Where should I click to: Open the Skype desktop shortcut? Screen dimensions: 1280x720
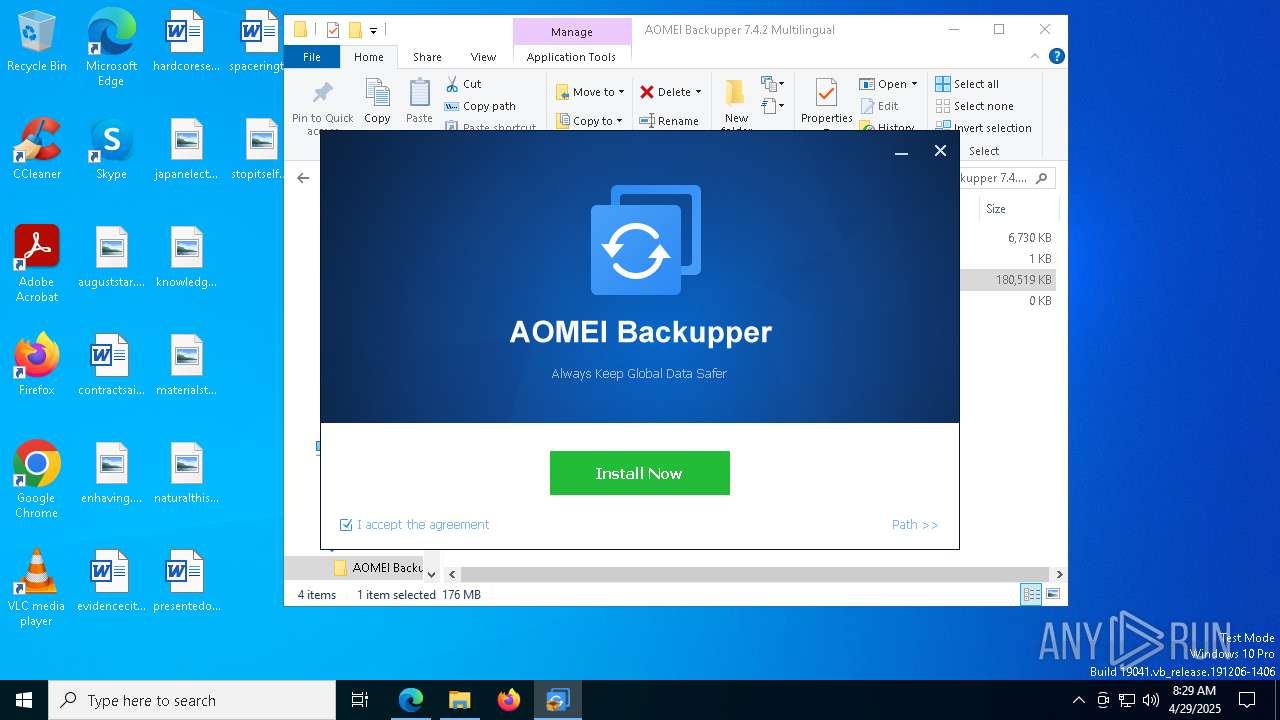111,150
